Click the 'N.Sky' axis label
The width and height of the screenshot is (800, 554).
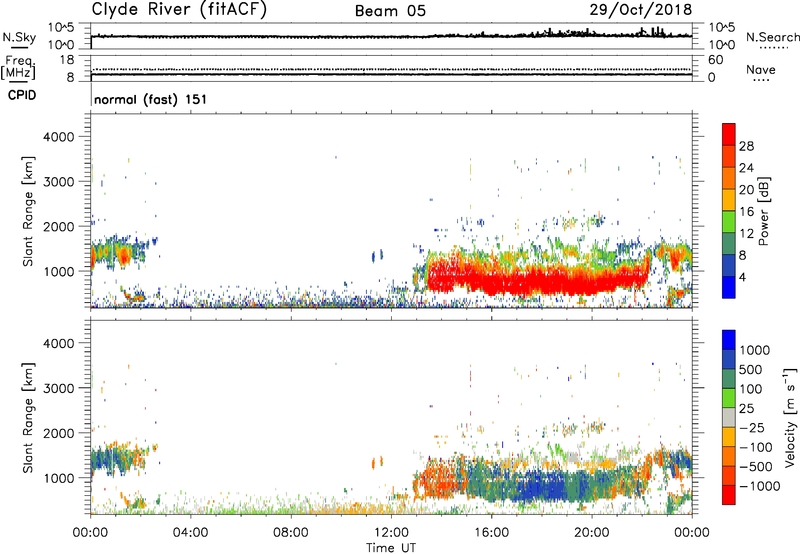coord(19,37)
